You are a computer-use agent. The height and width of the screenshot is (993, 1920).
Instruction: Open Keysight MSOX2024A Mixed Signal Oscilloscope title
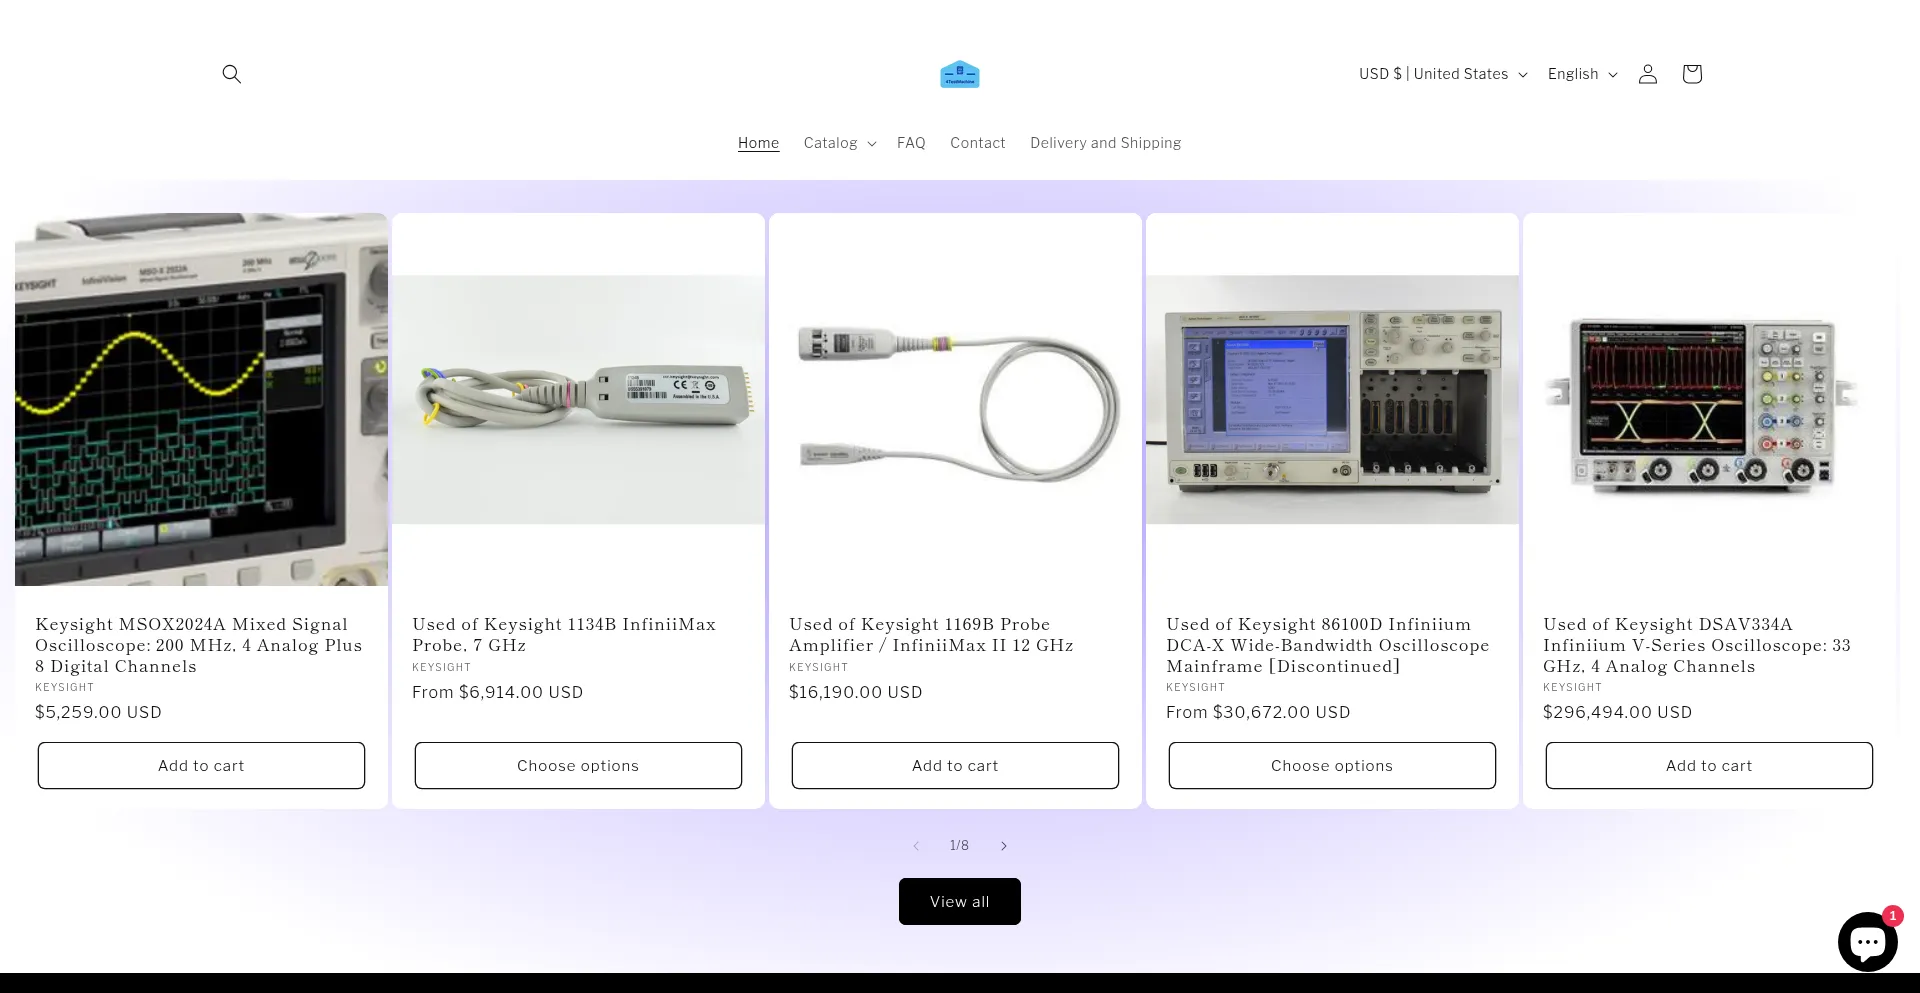(x=199, y=645)
